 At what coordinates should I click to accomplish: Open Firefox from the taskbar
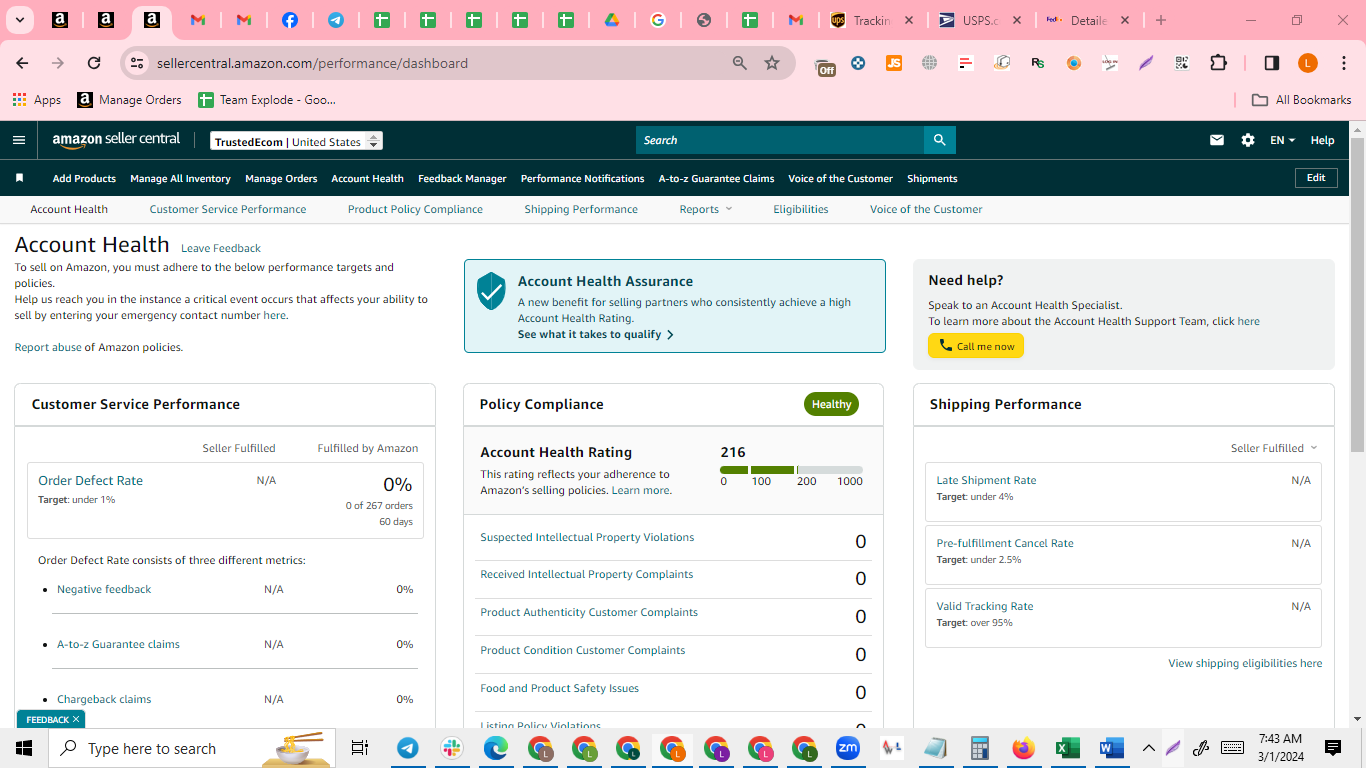1023,748
